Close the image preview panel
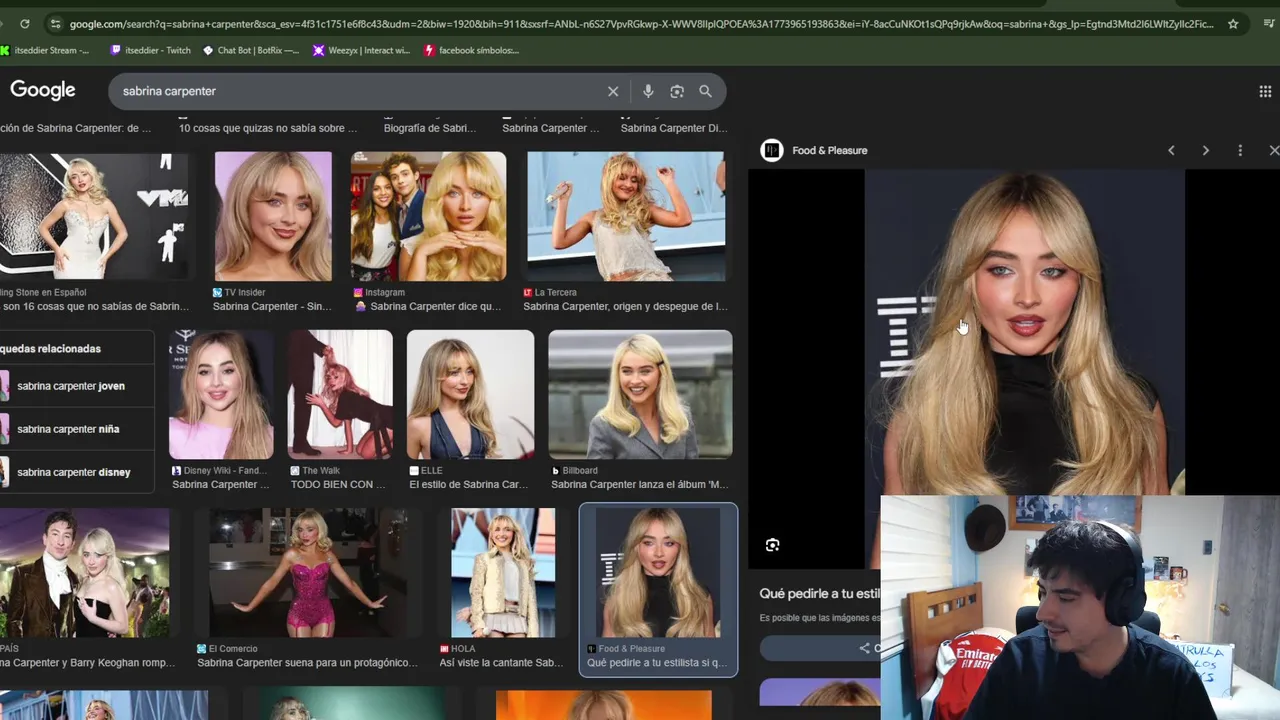The height and width of the screenshot is (720, 1280). pos(1273,150)
